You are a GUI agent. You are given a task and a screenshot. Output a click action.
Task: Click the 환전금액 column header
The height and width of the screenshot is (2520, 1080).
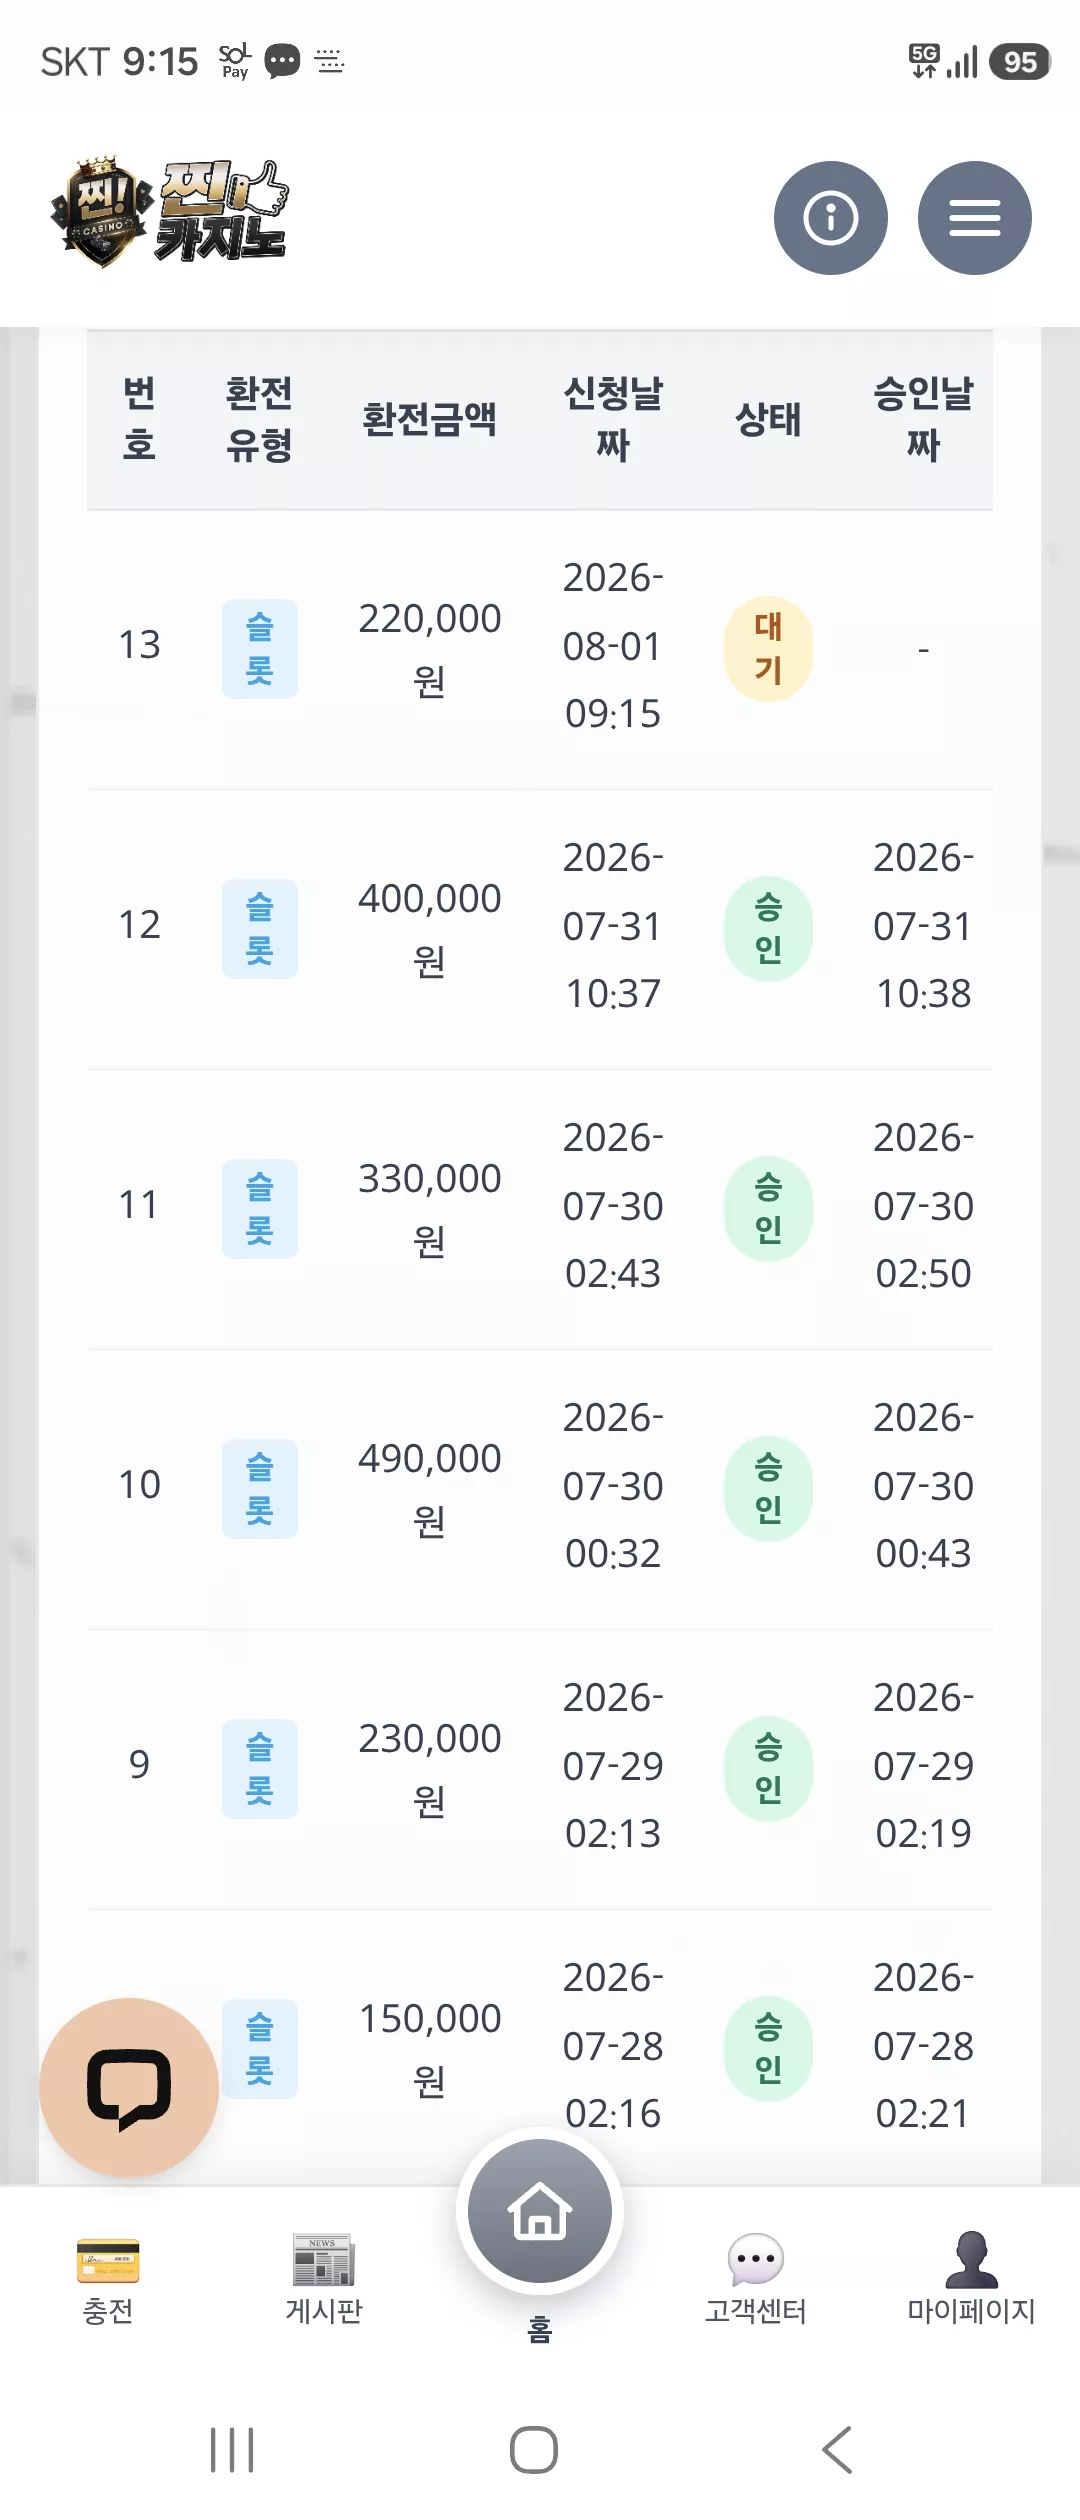coord(430,419)
